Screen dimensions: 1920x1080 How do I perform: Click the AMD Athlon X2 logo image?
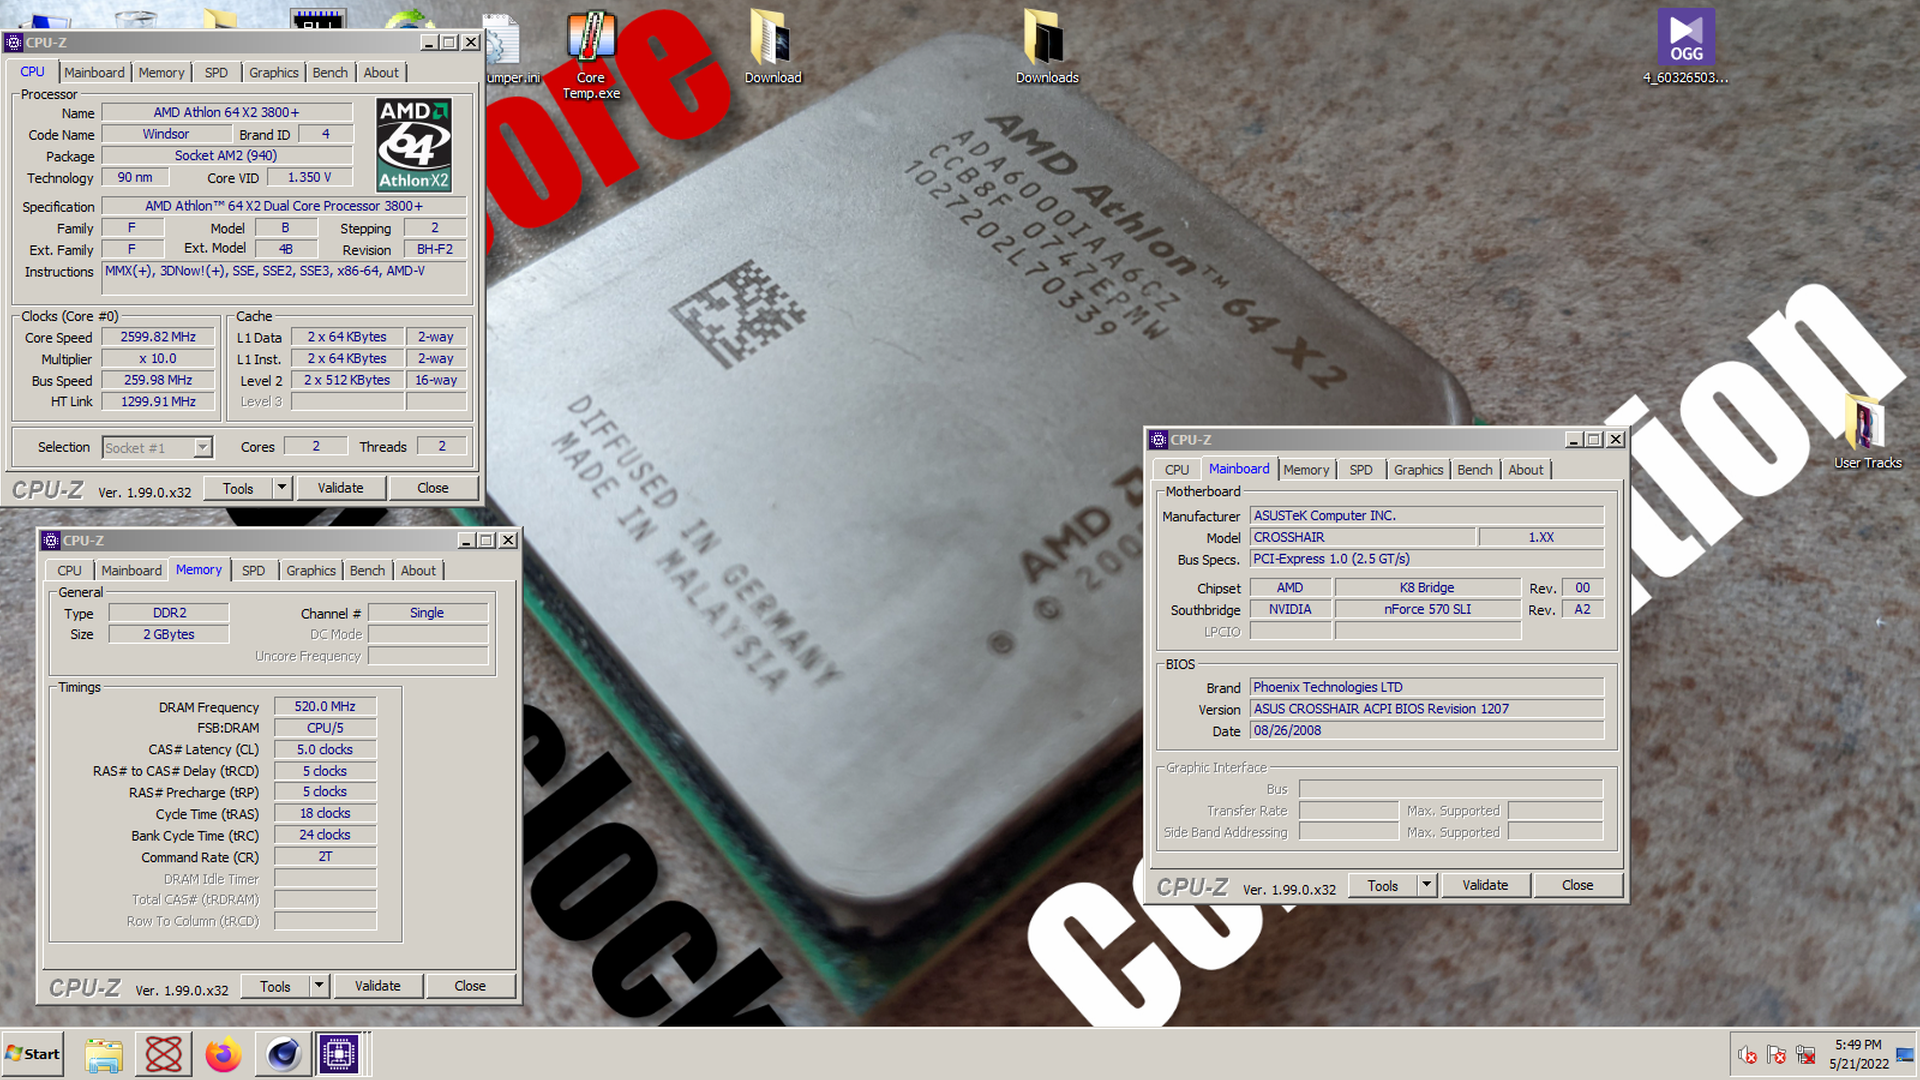click(x=414, y=145)
